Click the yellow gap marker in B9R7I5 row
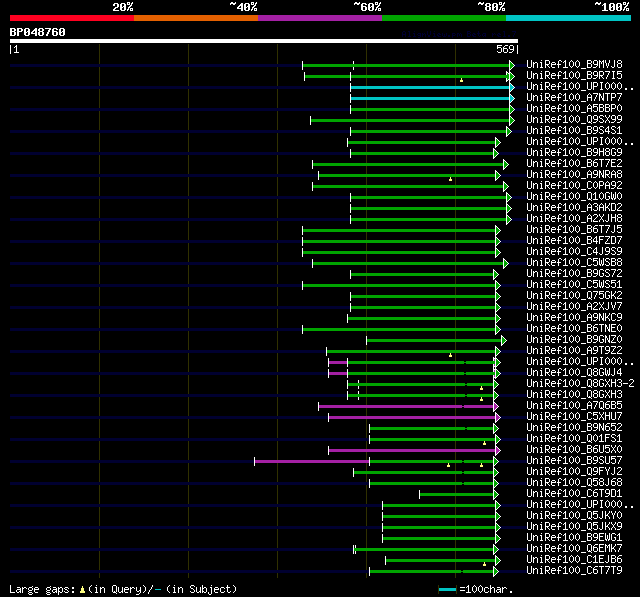Image resolution: width=640 pixels, height=597 pixels. point(462,80)
